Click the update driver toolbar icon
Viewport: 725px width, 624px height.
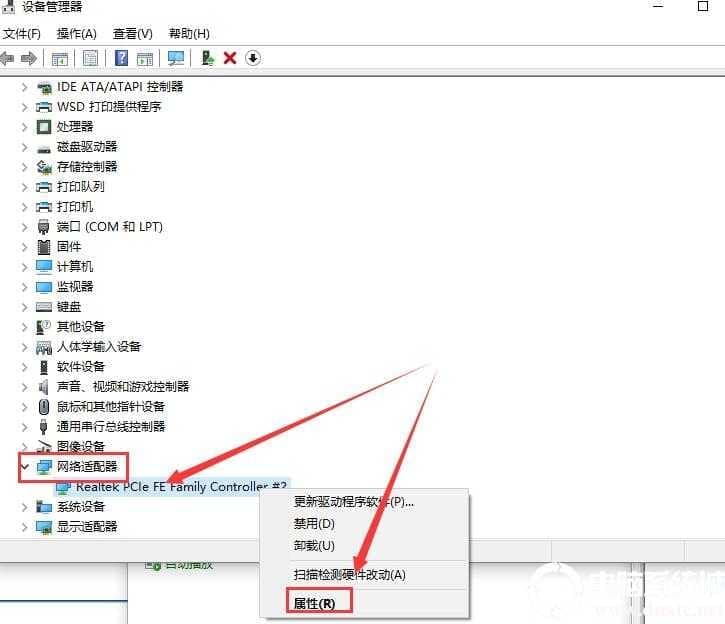[208, 58]
